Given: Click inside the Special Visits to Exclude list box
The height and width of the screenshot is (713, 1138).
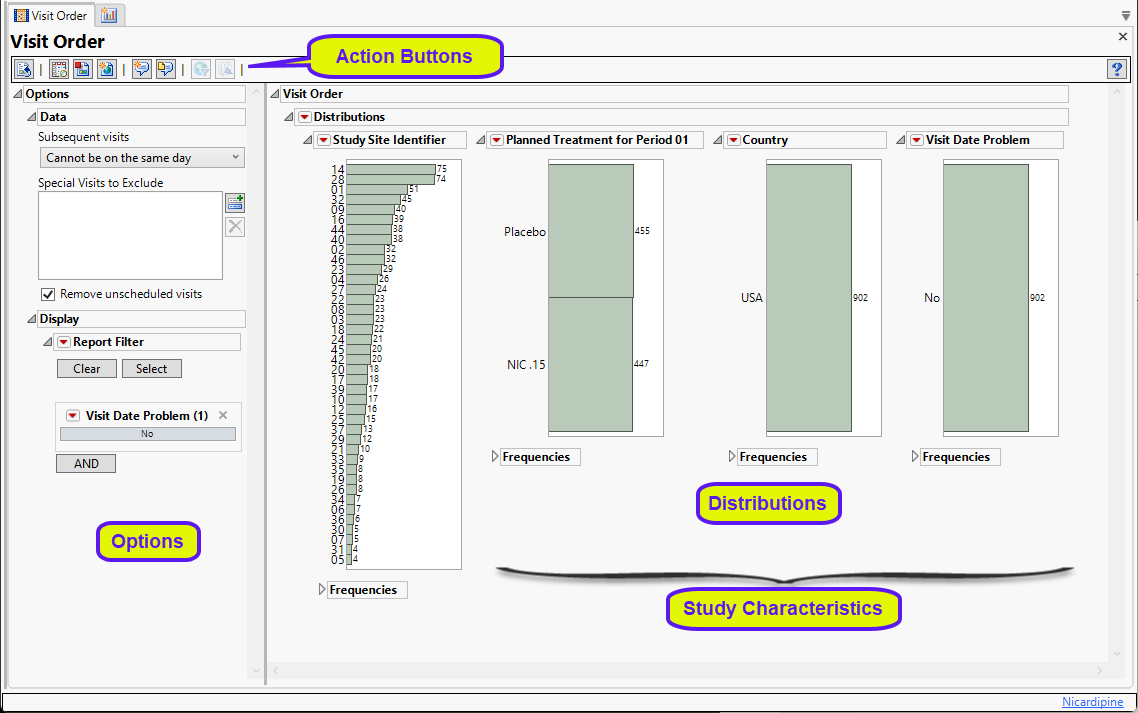Looking at the screenshot, I should 130,235.
